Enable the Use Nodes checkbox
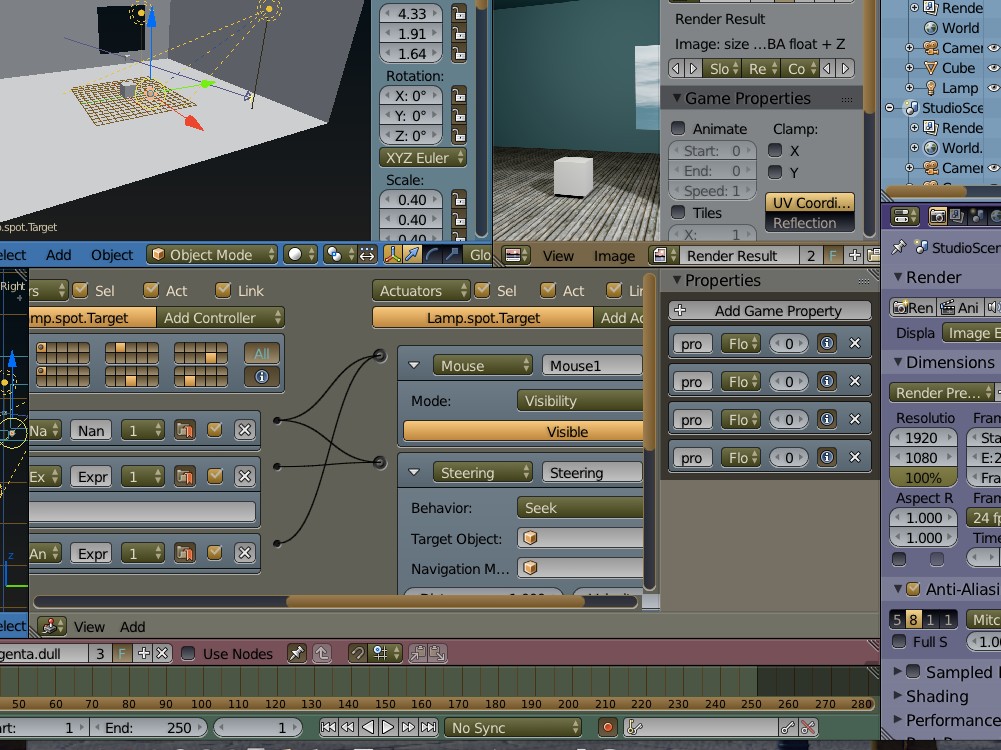The height and width of the screenshot is (750, 1001). (x=188, y=653)
